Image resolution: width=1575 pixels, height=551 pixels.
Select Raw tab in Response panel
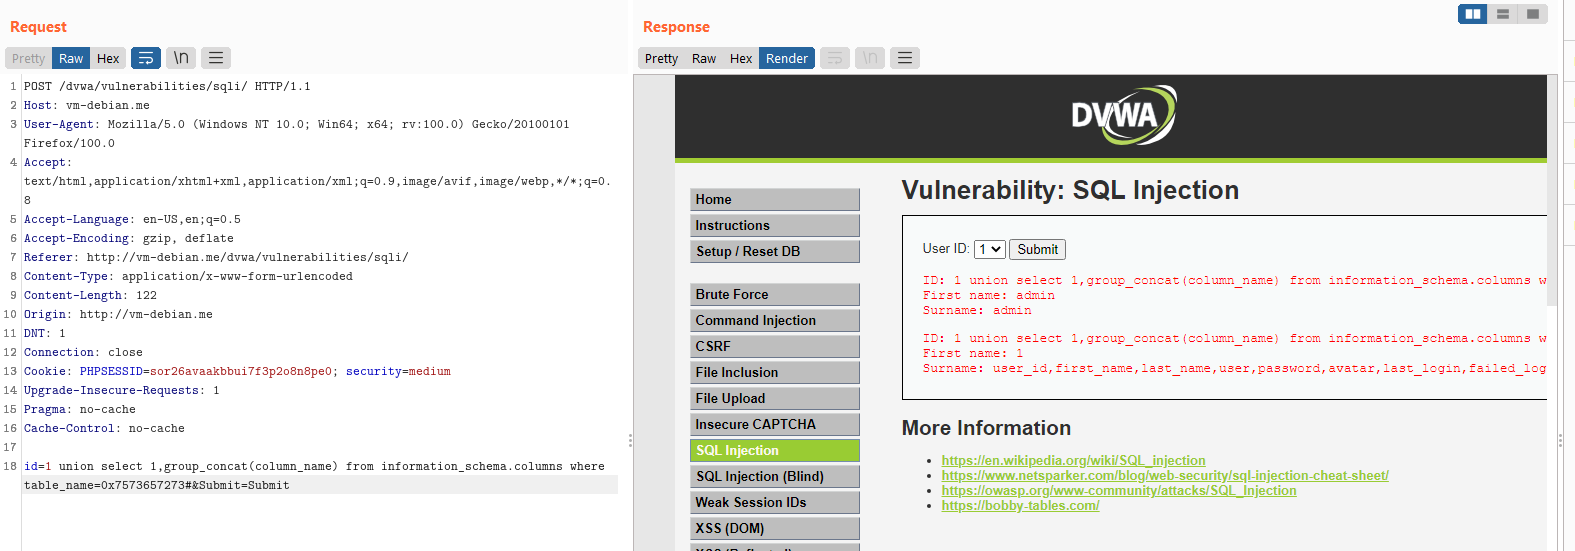tap(704, 58)
